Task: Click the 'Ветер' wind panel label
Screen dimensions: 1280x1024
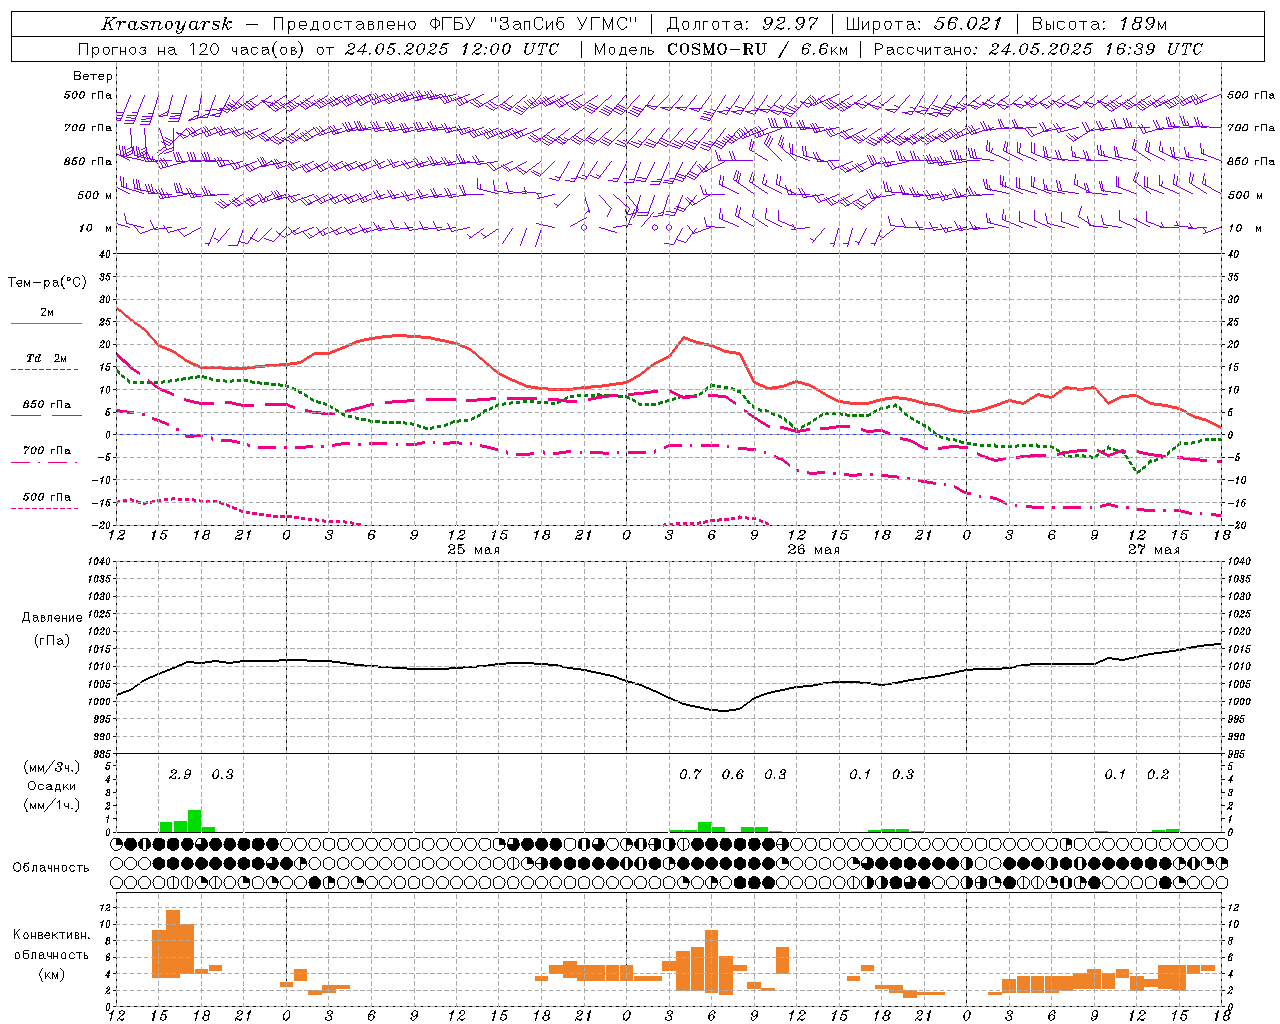Action: (x=93, y=76)
